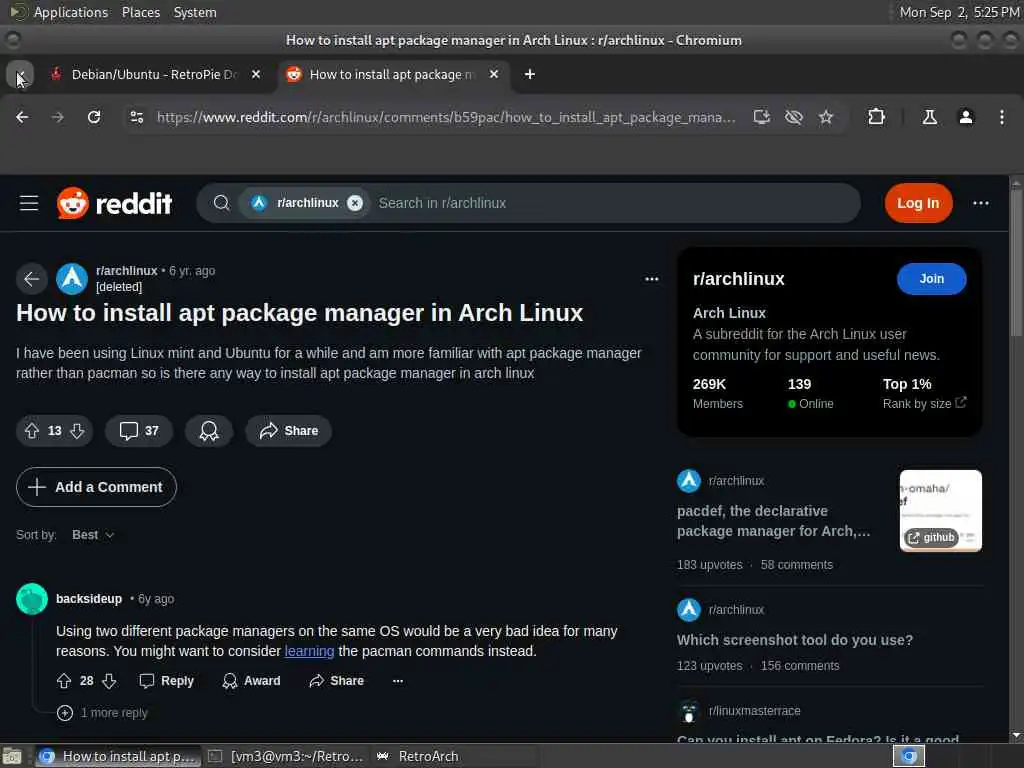Open Rank by size external link
The width and height of the screenshot is (1024, 768).
pos(924,404)
